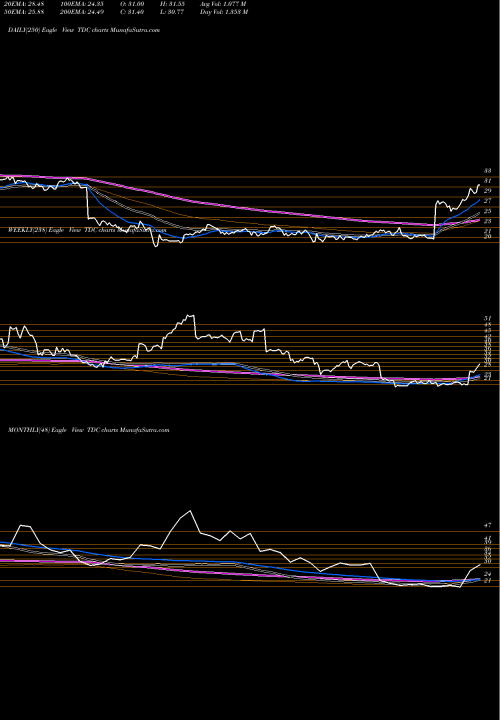Screen dimensions: 500x720
Task: Click the weekly chart's highest price peak
Action: [x=188, y=315]
